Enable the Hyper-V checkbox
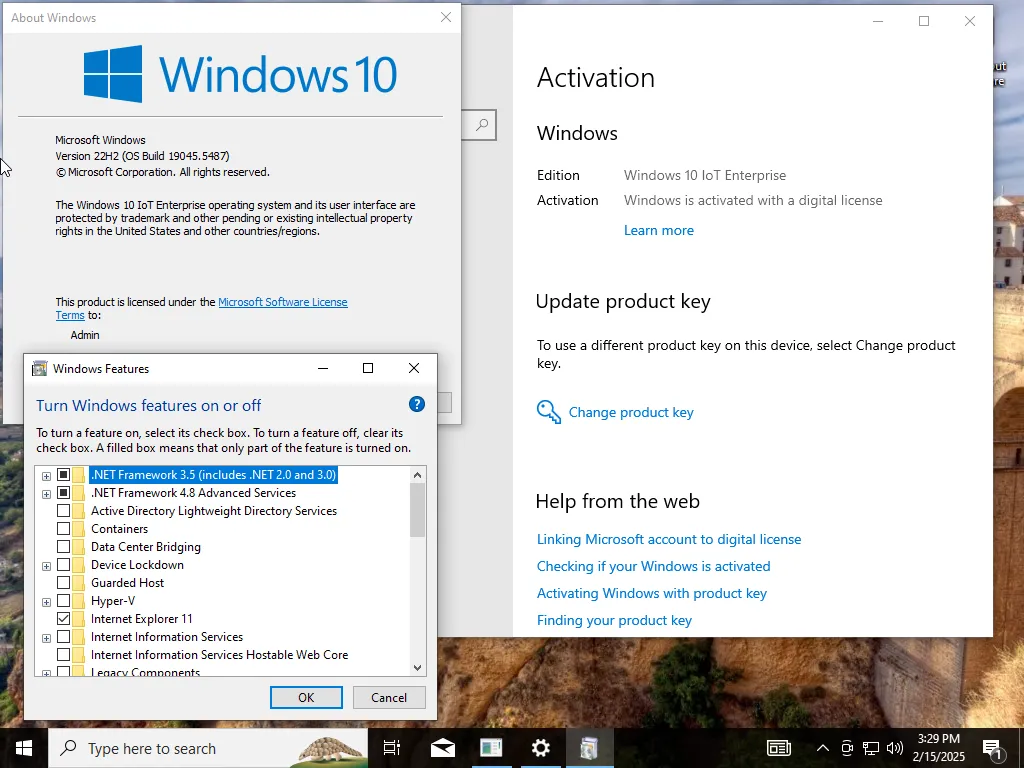This screenshot has width=1024, height=768. (63, 600)
